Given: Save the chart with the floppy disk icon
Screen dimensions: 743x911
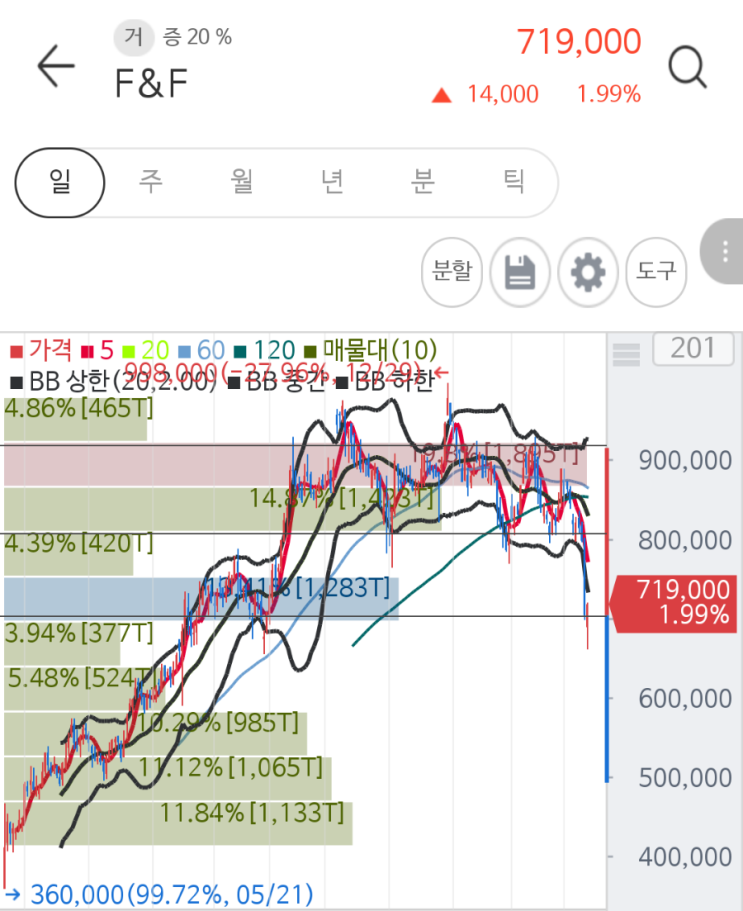Looking at the screenshot, I should click(x=519, y=272).
